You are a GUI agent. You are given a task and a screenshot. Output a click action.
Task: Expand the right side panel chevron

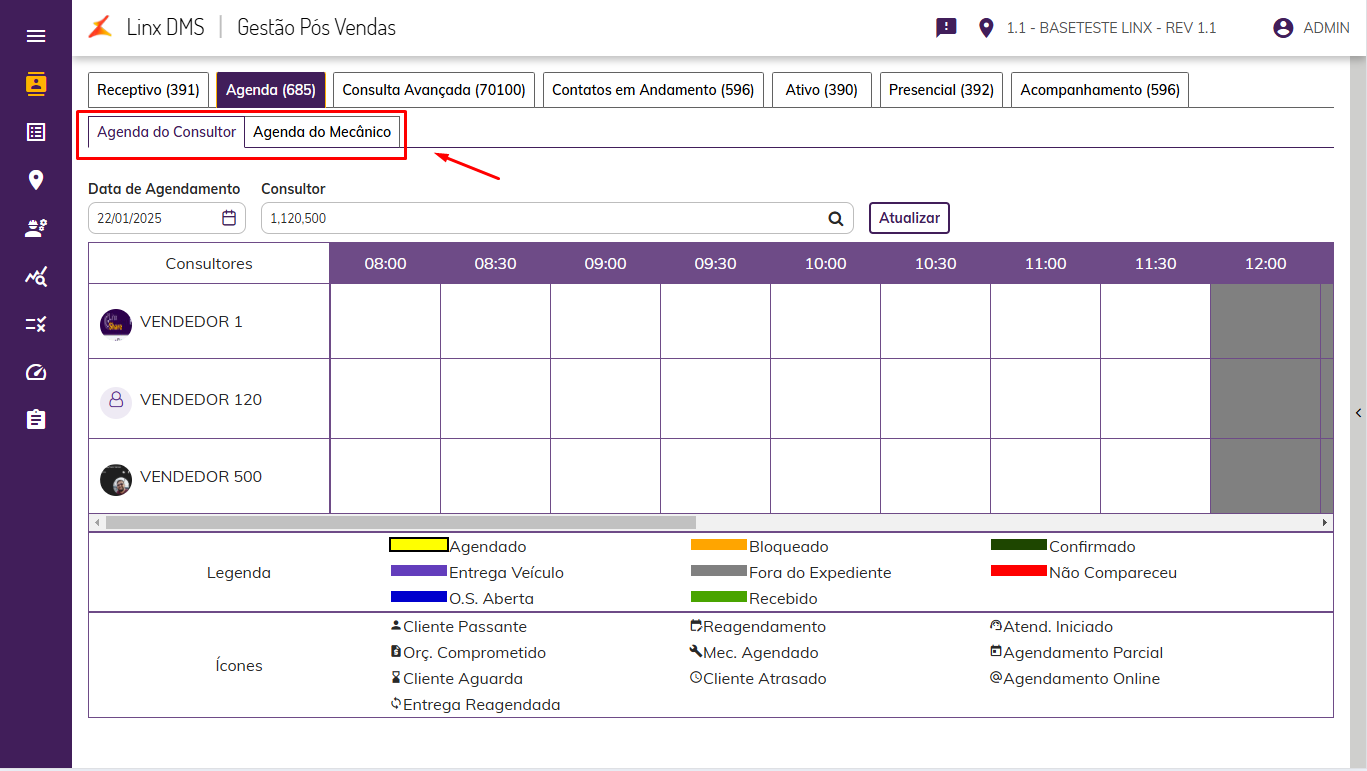[1359, 413]
